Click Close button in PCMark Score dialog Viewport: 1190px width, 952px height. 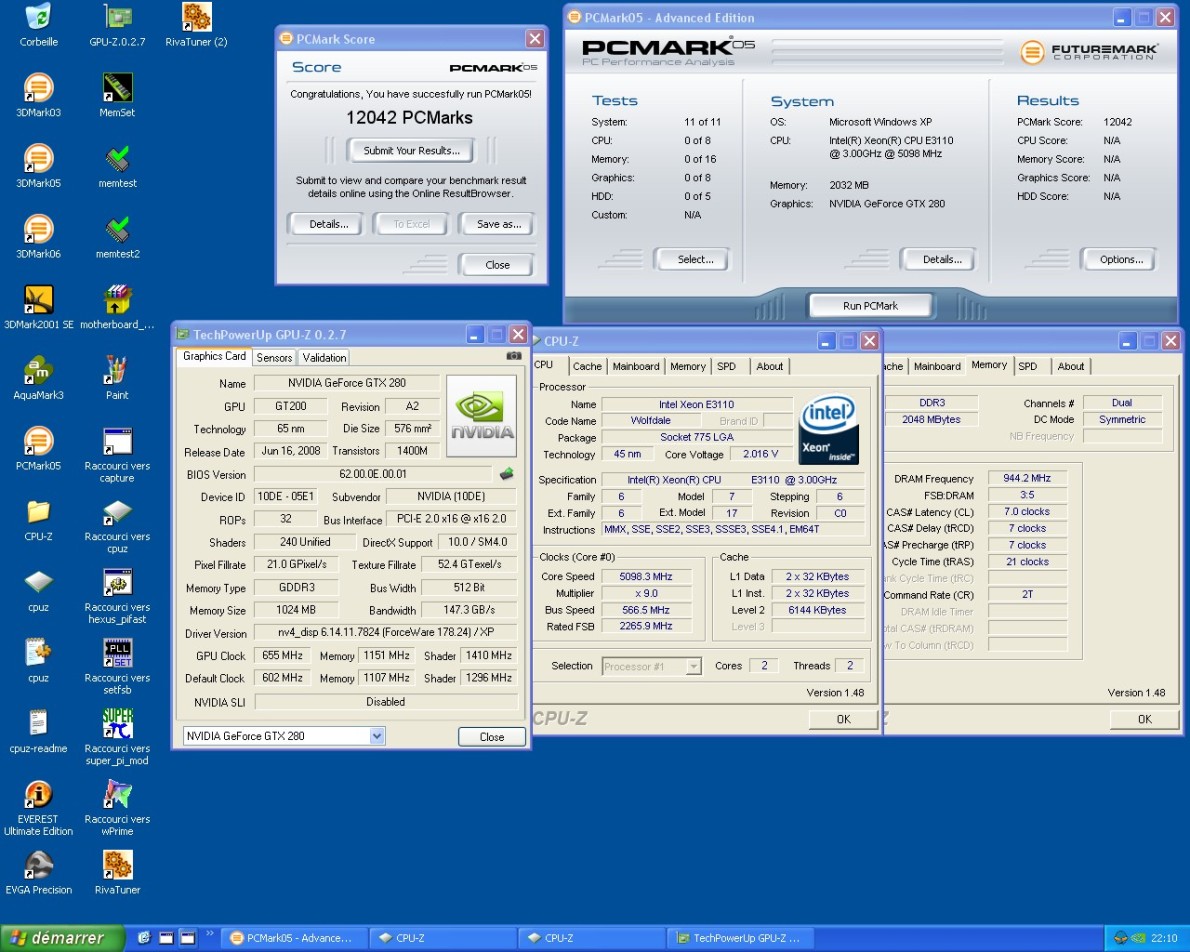click(497, 265)
